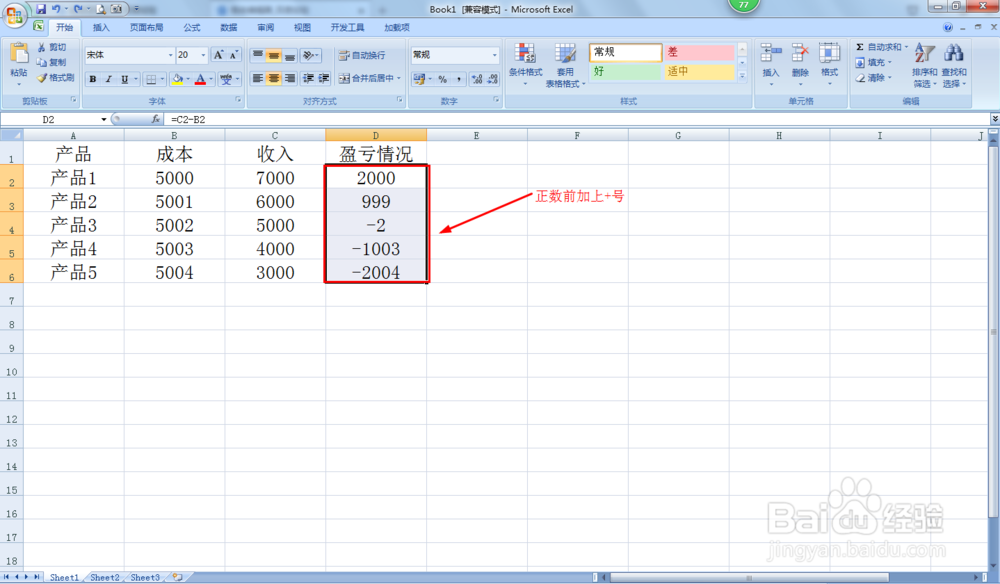Open the font size dropdown showing 20
The height and width of the screenshot is (584, 1000).
tap(203, 55)
